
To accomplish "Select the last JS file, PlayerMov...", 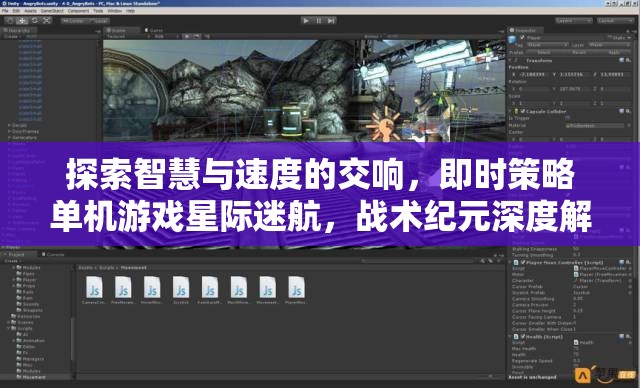I will click(296, 290).
